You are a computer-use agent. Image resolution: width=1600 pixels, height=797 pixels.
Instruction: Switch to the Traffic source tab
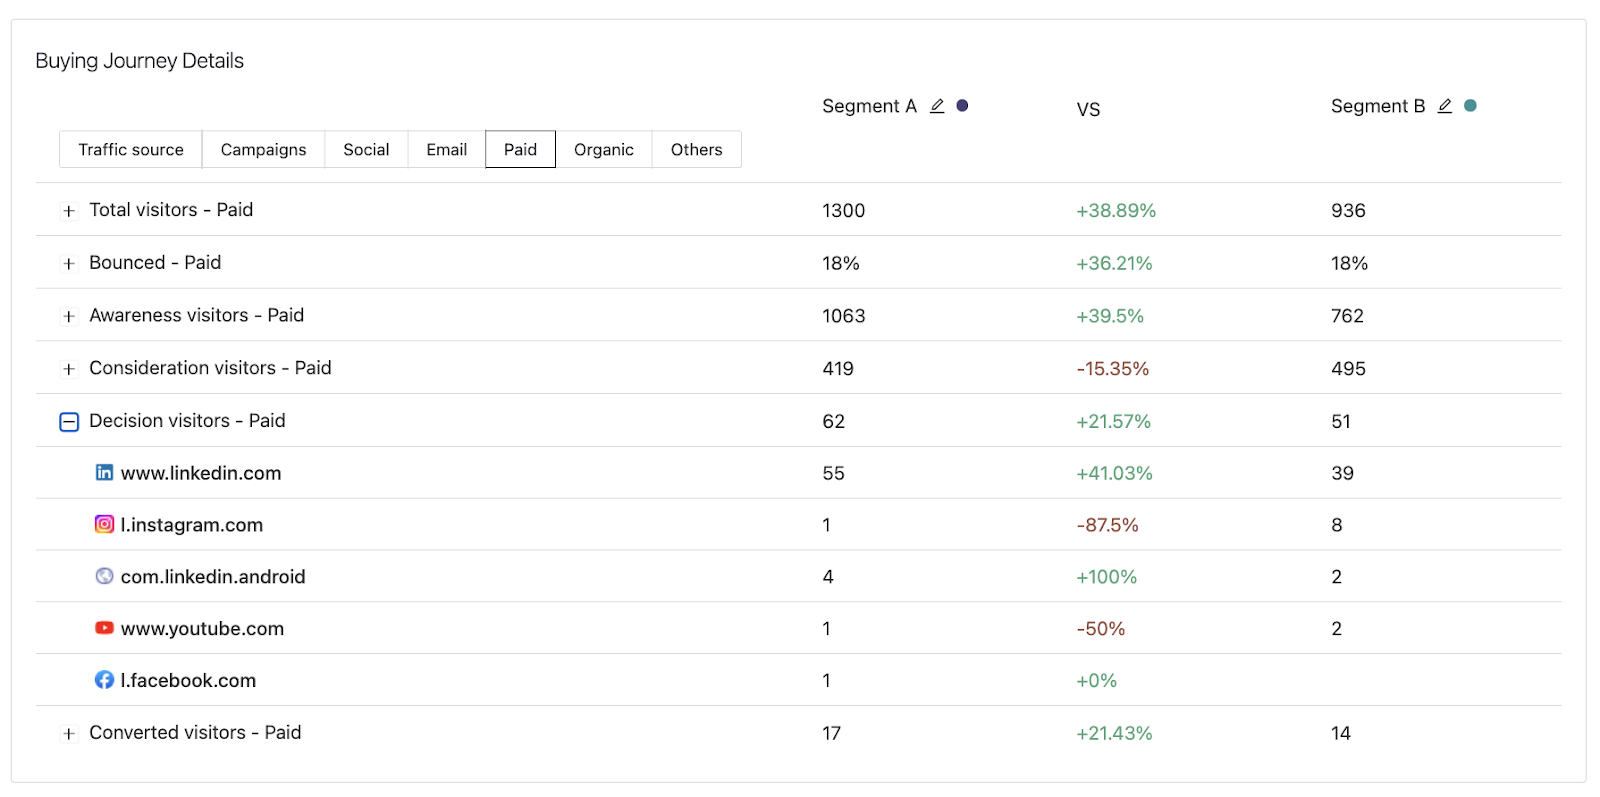click(x=130, y=149)
